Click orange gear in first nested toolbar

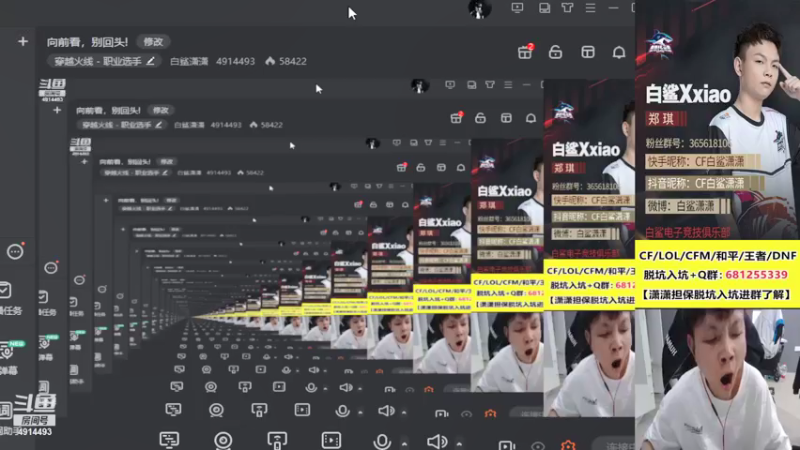coord(490,414)
